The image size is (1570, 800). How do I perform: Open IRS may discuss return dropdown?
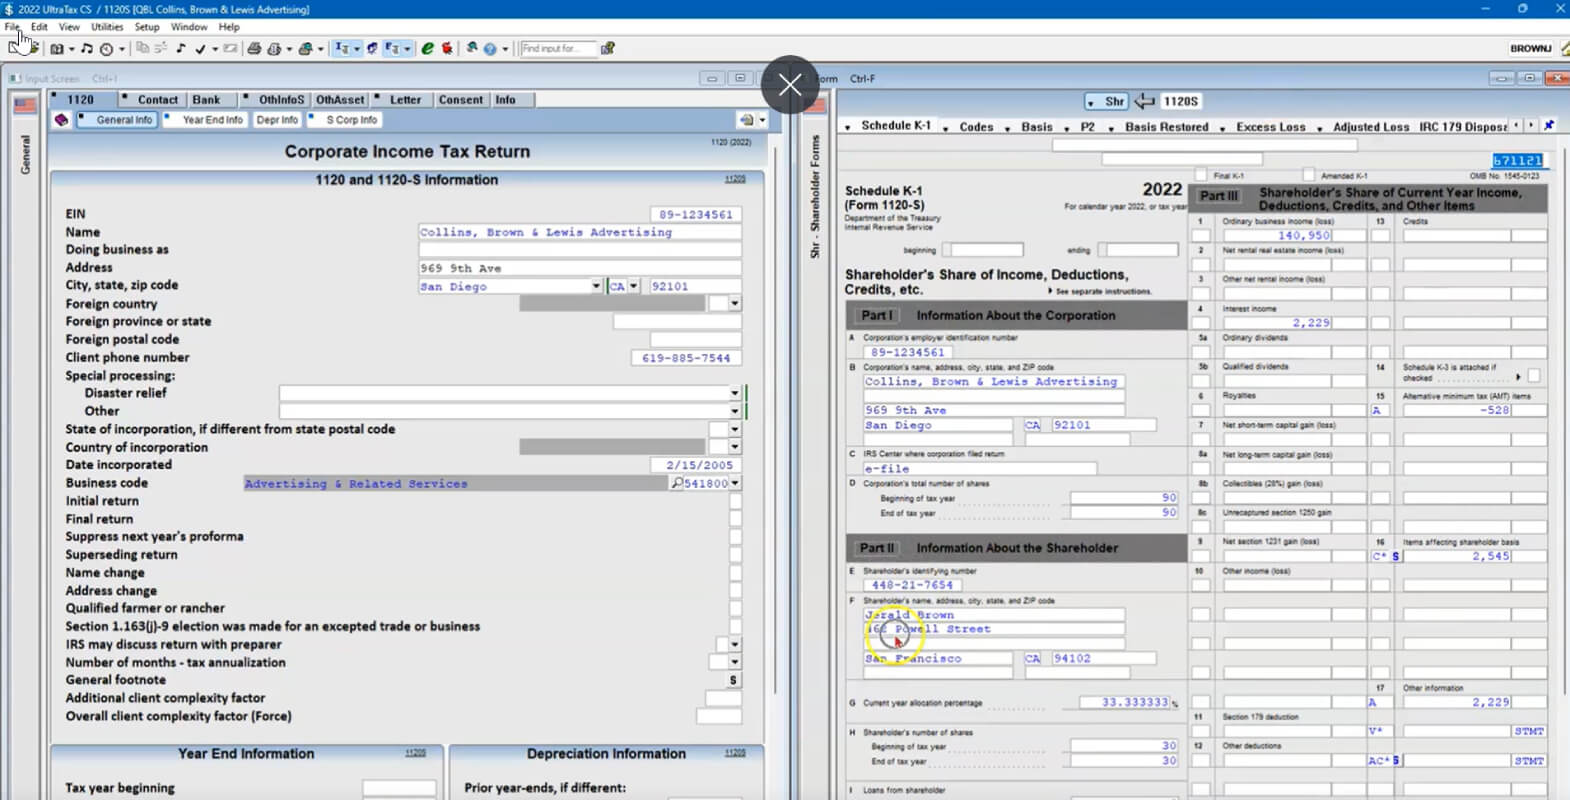click(735, 645)
